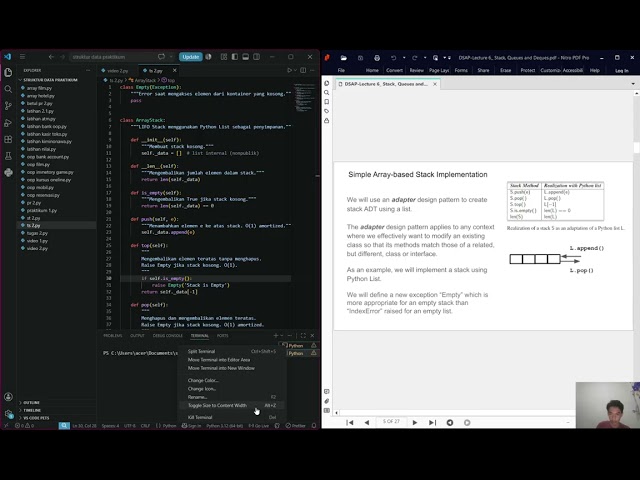Click the Redo icon in Nitro PDF toolbar
This screenshot has width=640, height=480.
click(x=414, y=58)
